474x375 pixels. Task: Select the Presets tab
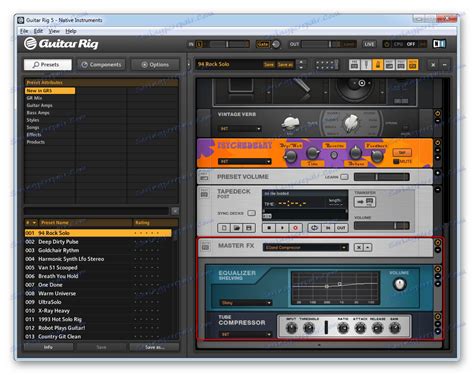[x=48, y=65]
